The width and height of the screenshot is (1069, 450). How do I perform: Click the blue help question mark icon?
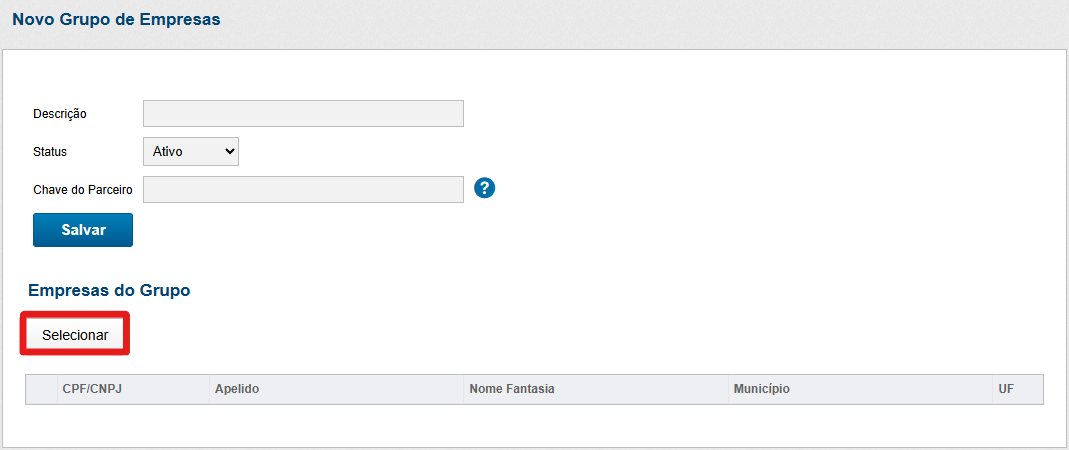click(485, 188)
